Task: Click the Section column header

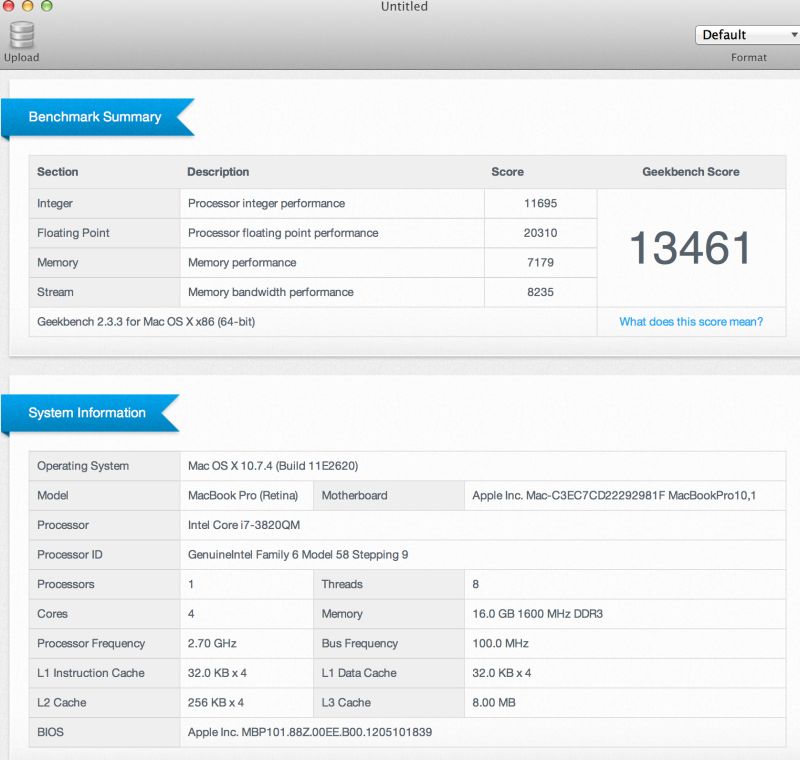Action: pos(58,172)
